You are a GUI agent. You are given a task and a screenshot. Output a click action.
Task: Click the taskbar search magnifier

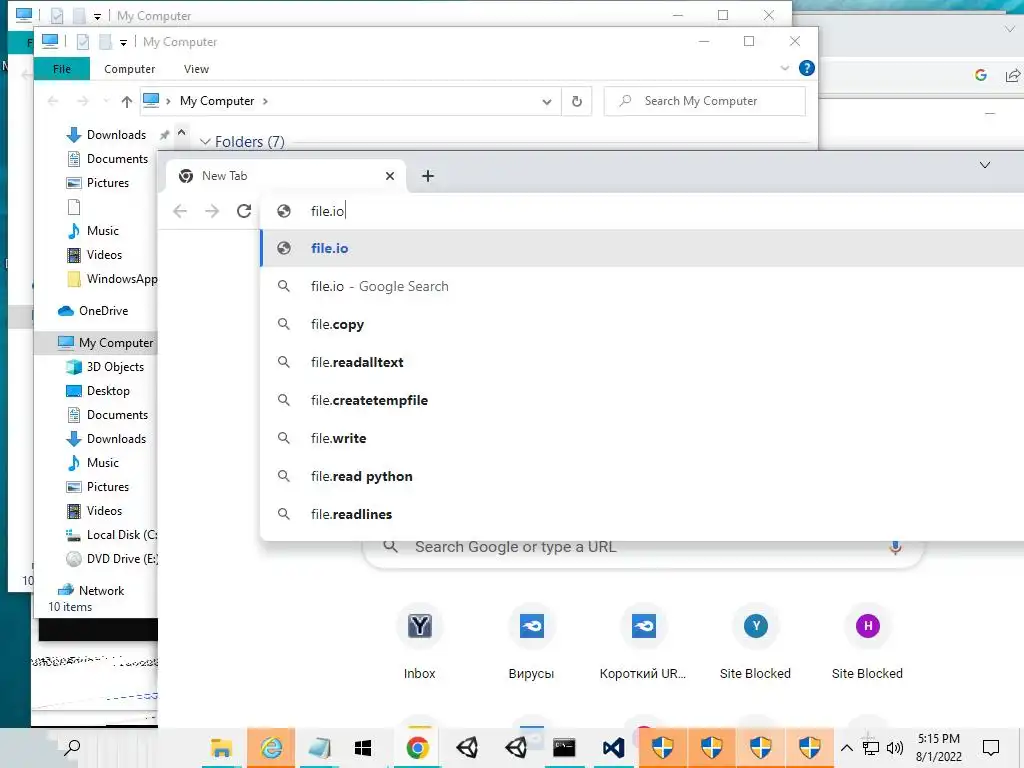coord(72,747)
